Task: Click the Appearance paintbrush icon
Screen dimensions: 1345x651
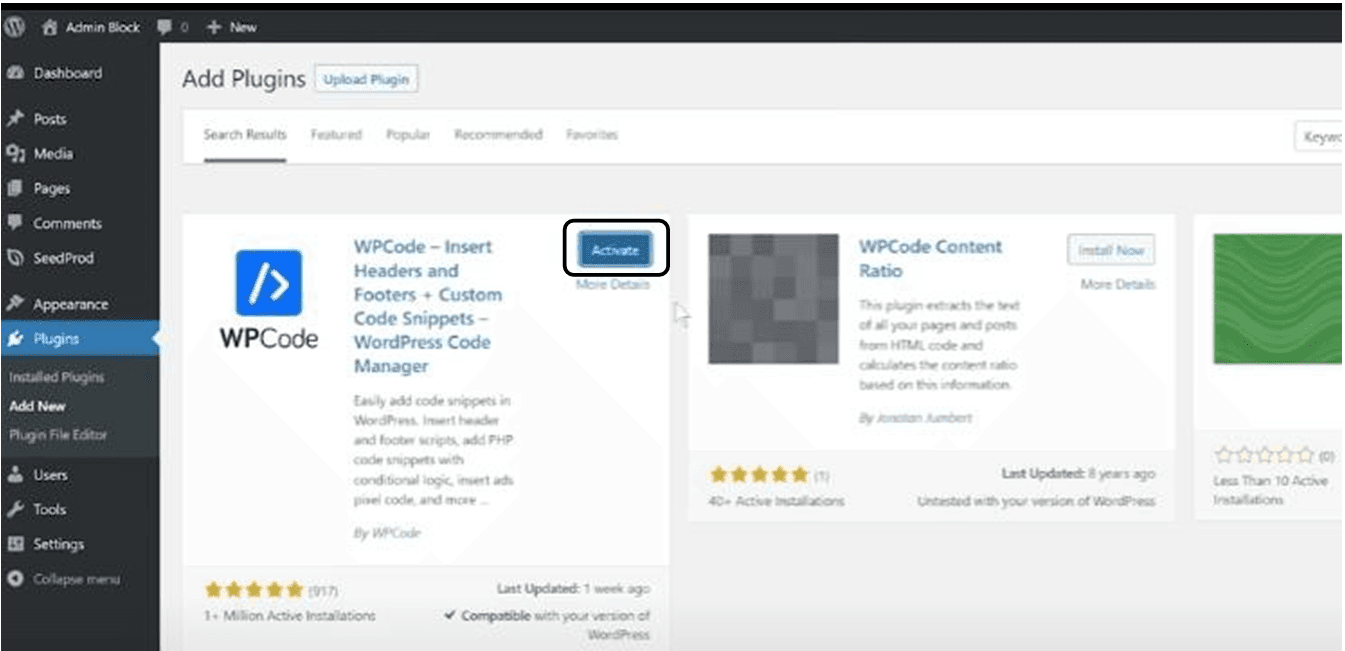Action: pos(15,304)
